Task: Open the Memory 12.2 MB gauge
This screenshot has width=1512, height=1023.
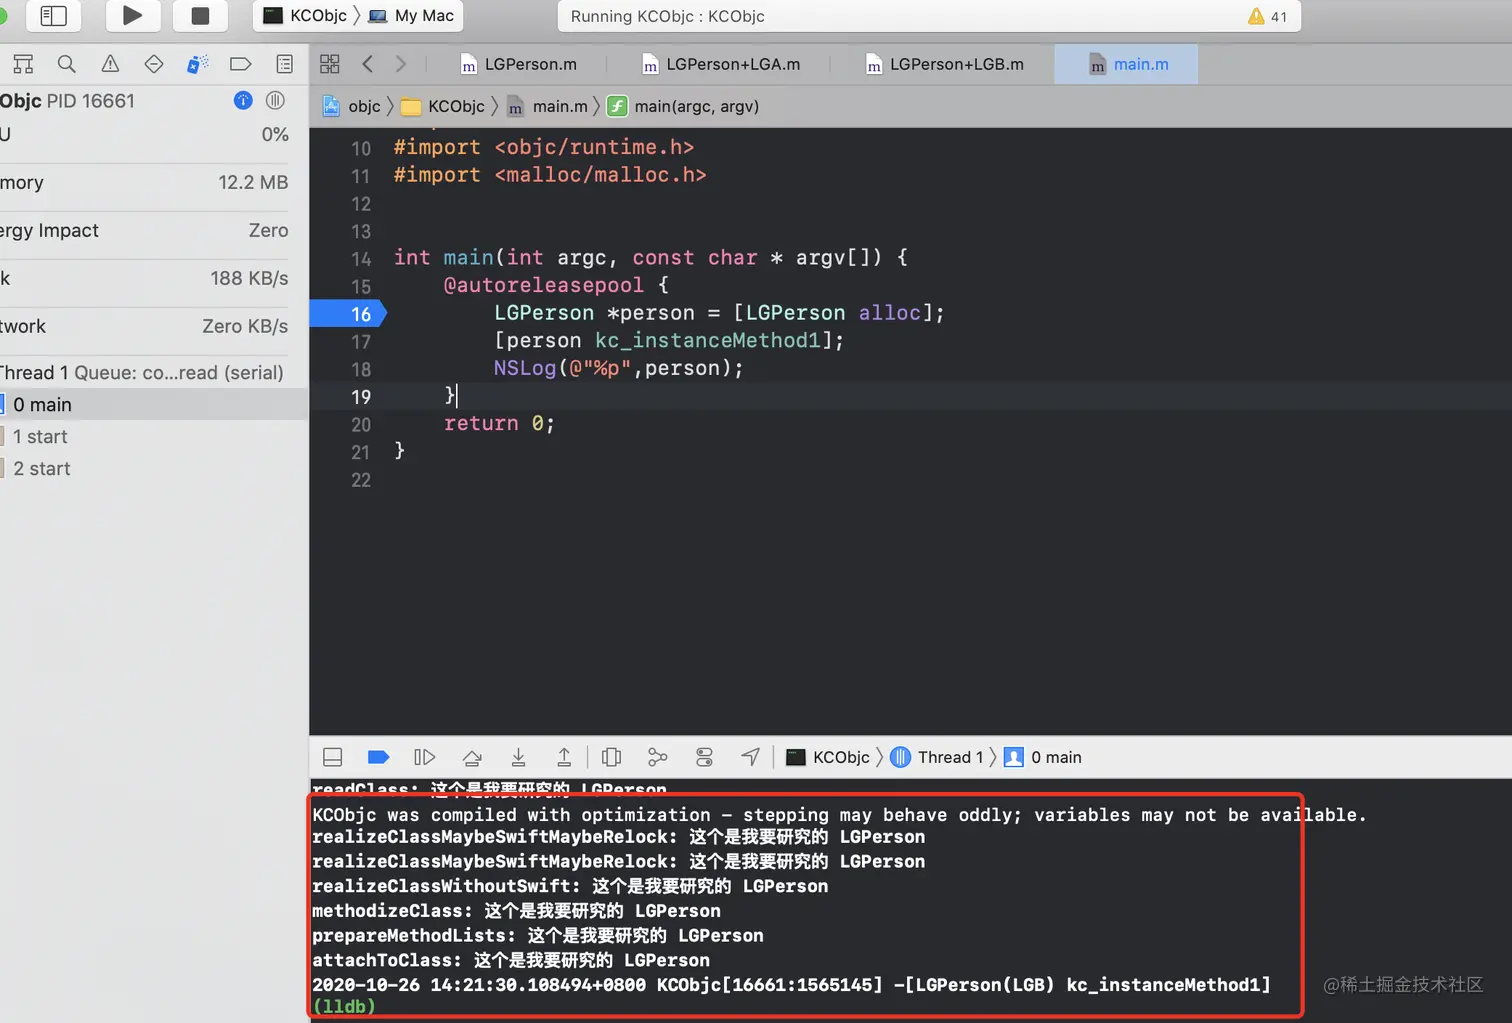Action: 144,183
